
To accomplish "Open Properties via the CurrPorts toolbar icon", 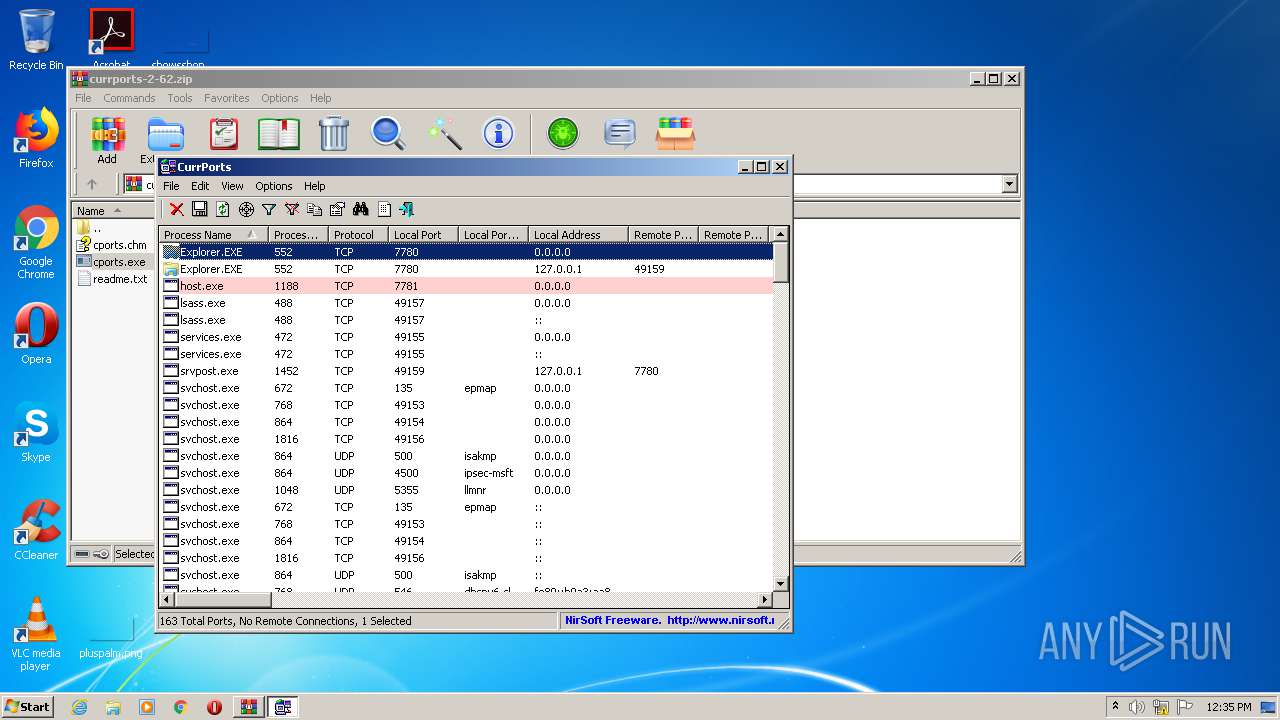I will [337, 209].
